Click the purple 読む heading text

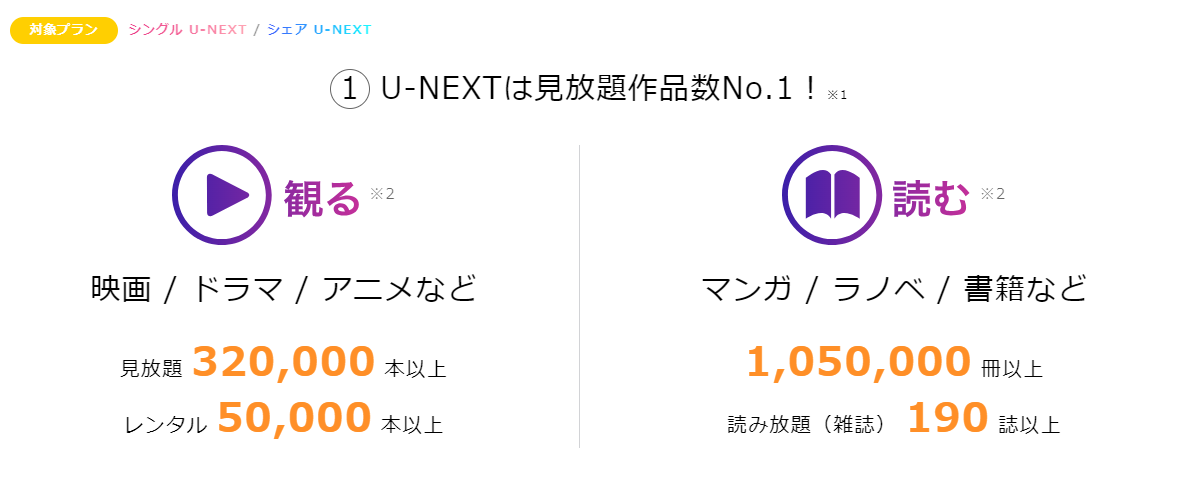click(931, 198)
